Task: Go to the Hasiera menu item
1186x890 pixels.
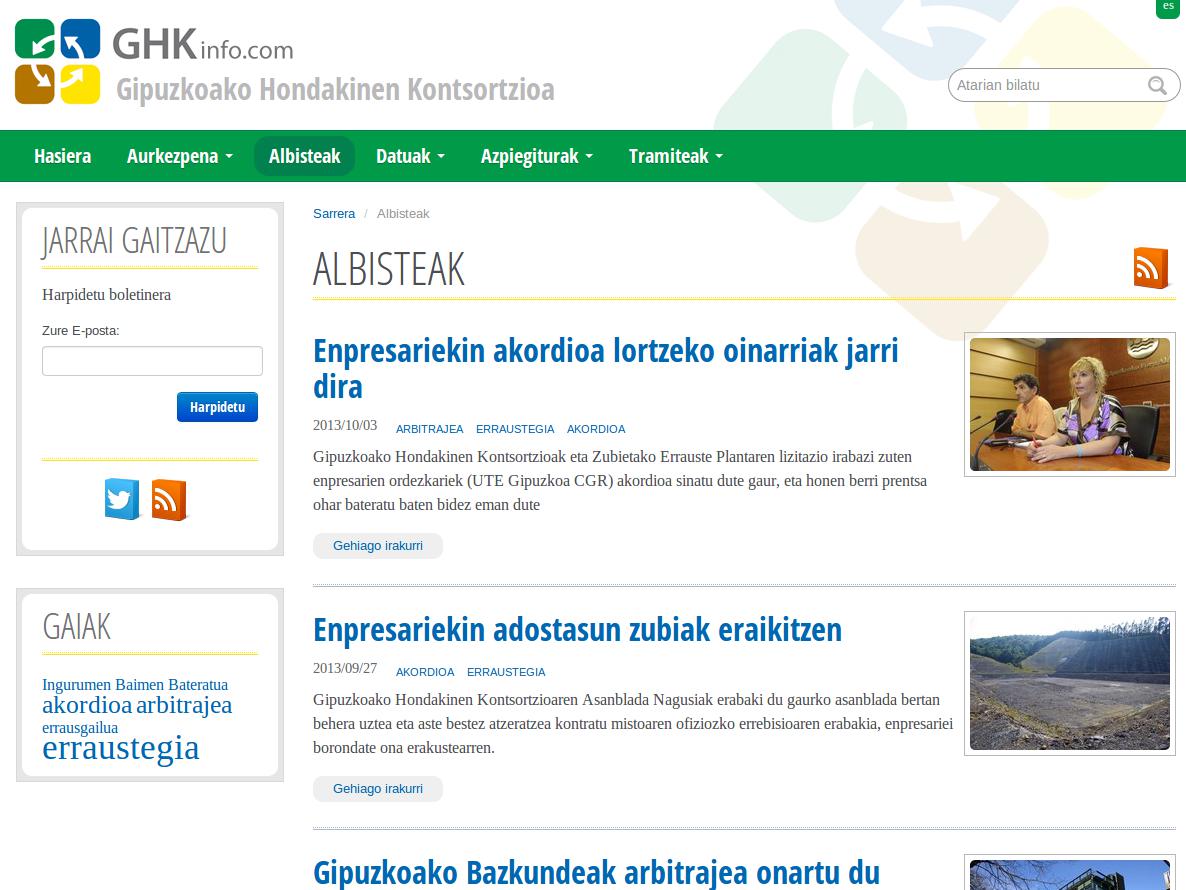Action: pyautogui.click(x=62, y=156)
